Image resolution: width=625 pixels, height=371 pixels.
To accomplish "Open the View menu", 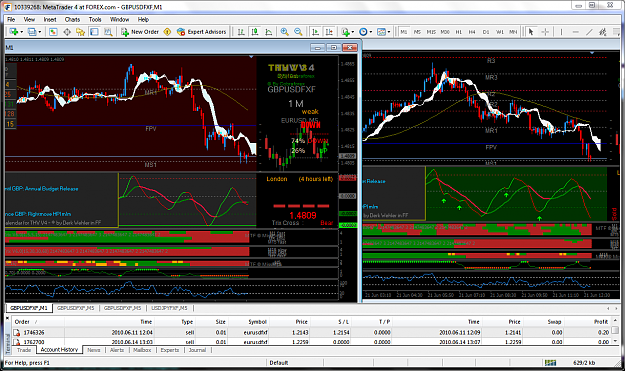I will pyautogui.click(x=29, y=19).
